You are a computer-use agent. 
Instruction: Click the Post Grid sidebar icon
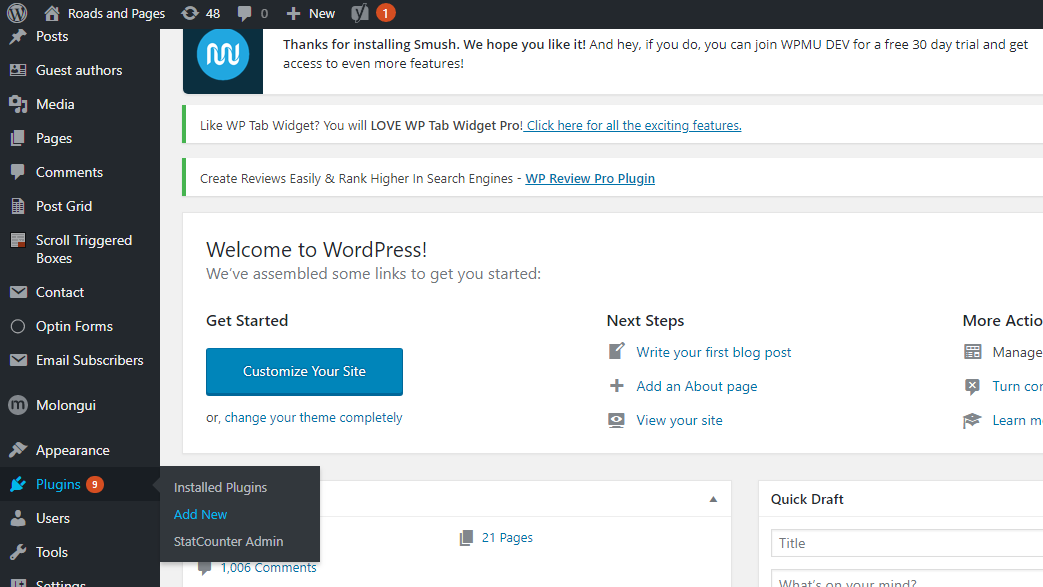click(18, 206)
